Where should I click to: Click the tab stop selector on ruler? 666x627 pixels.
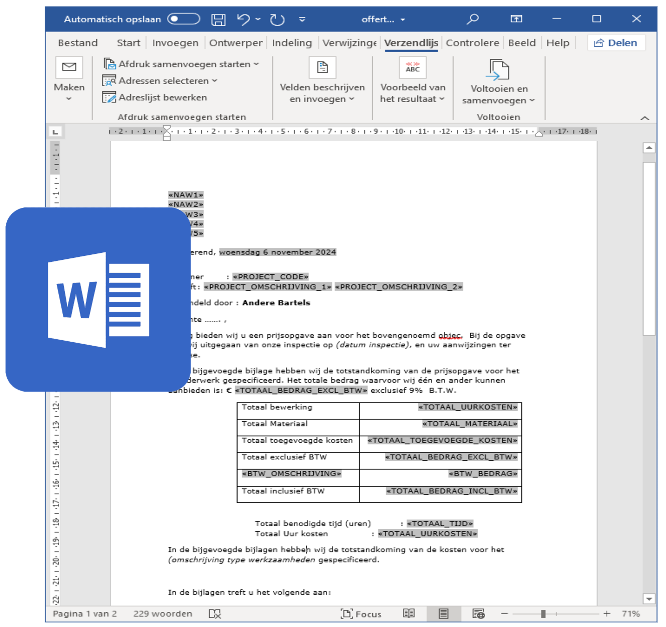click(55, 132)
